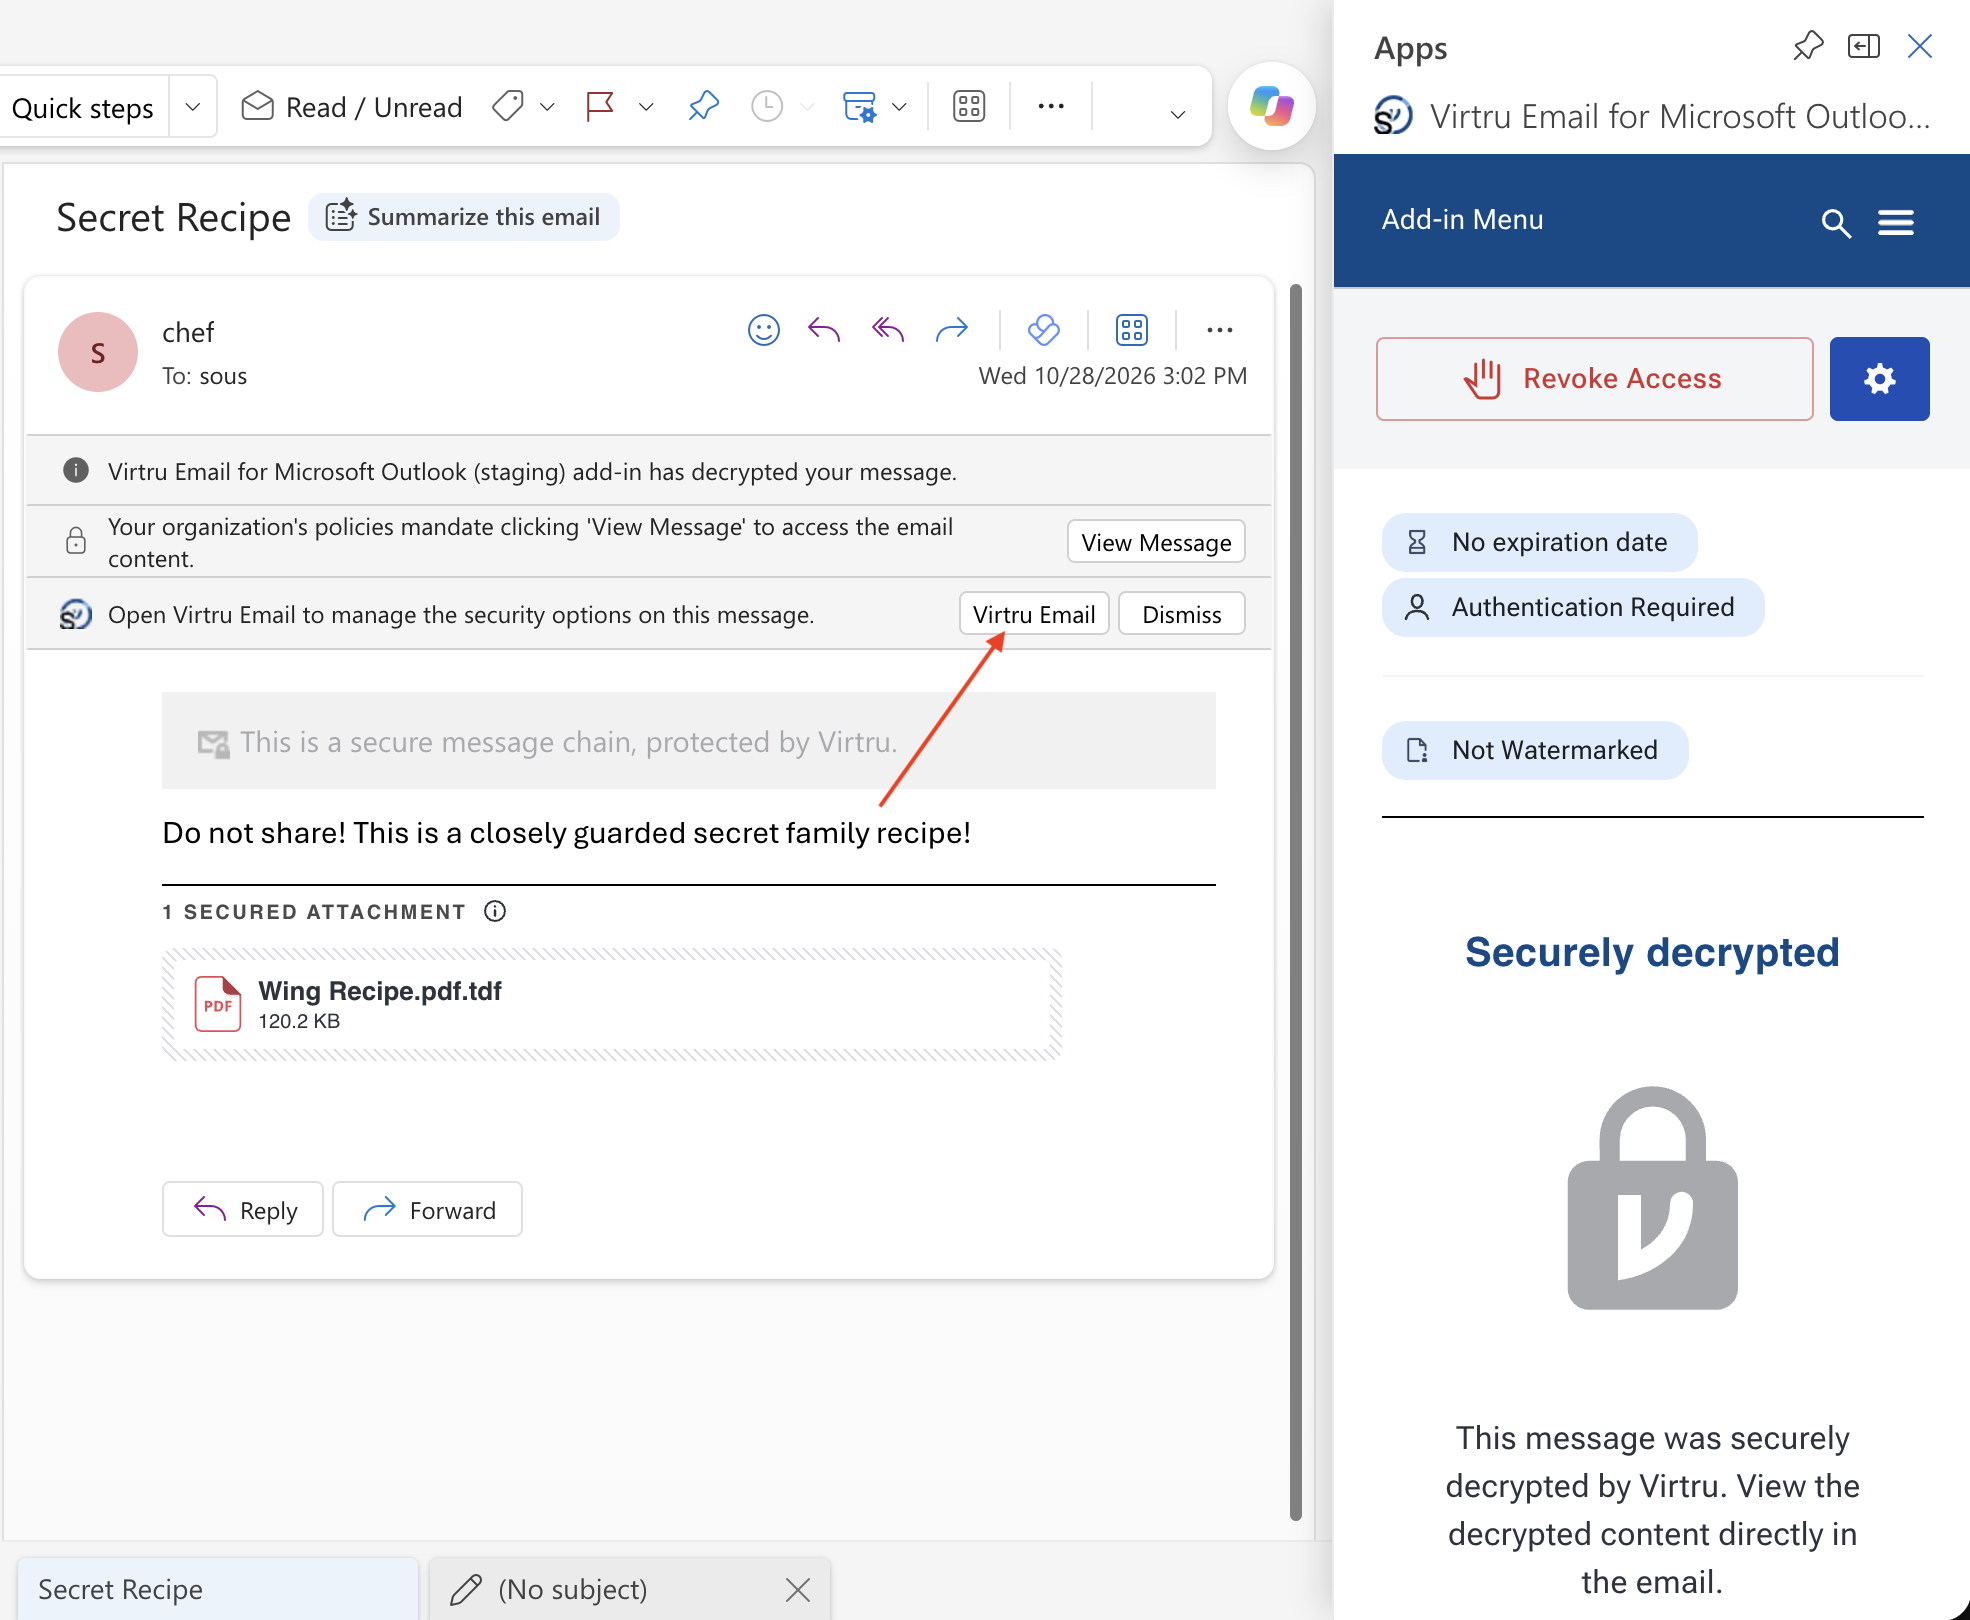This screenshot has height=1620, width=1970.
Task: Open the toolbar apps grid icon
Action: coord(969,106)
